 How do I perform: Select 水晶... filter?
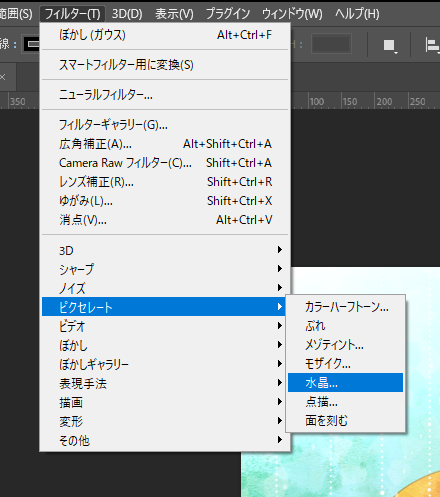(x=346, y=383)
